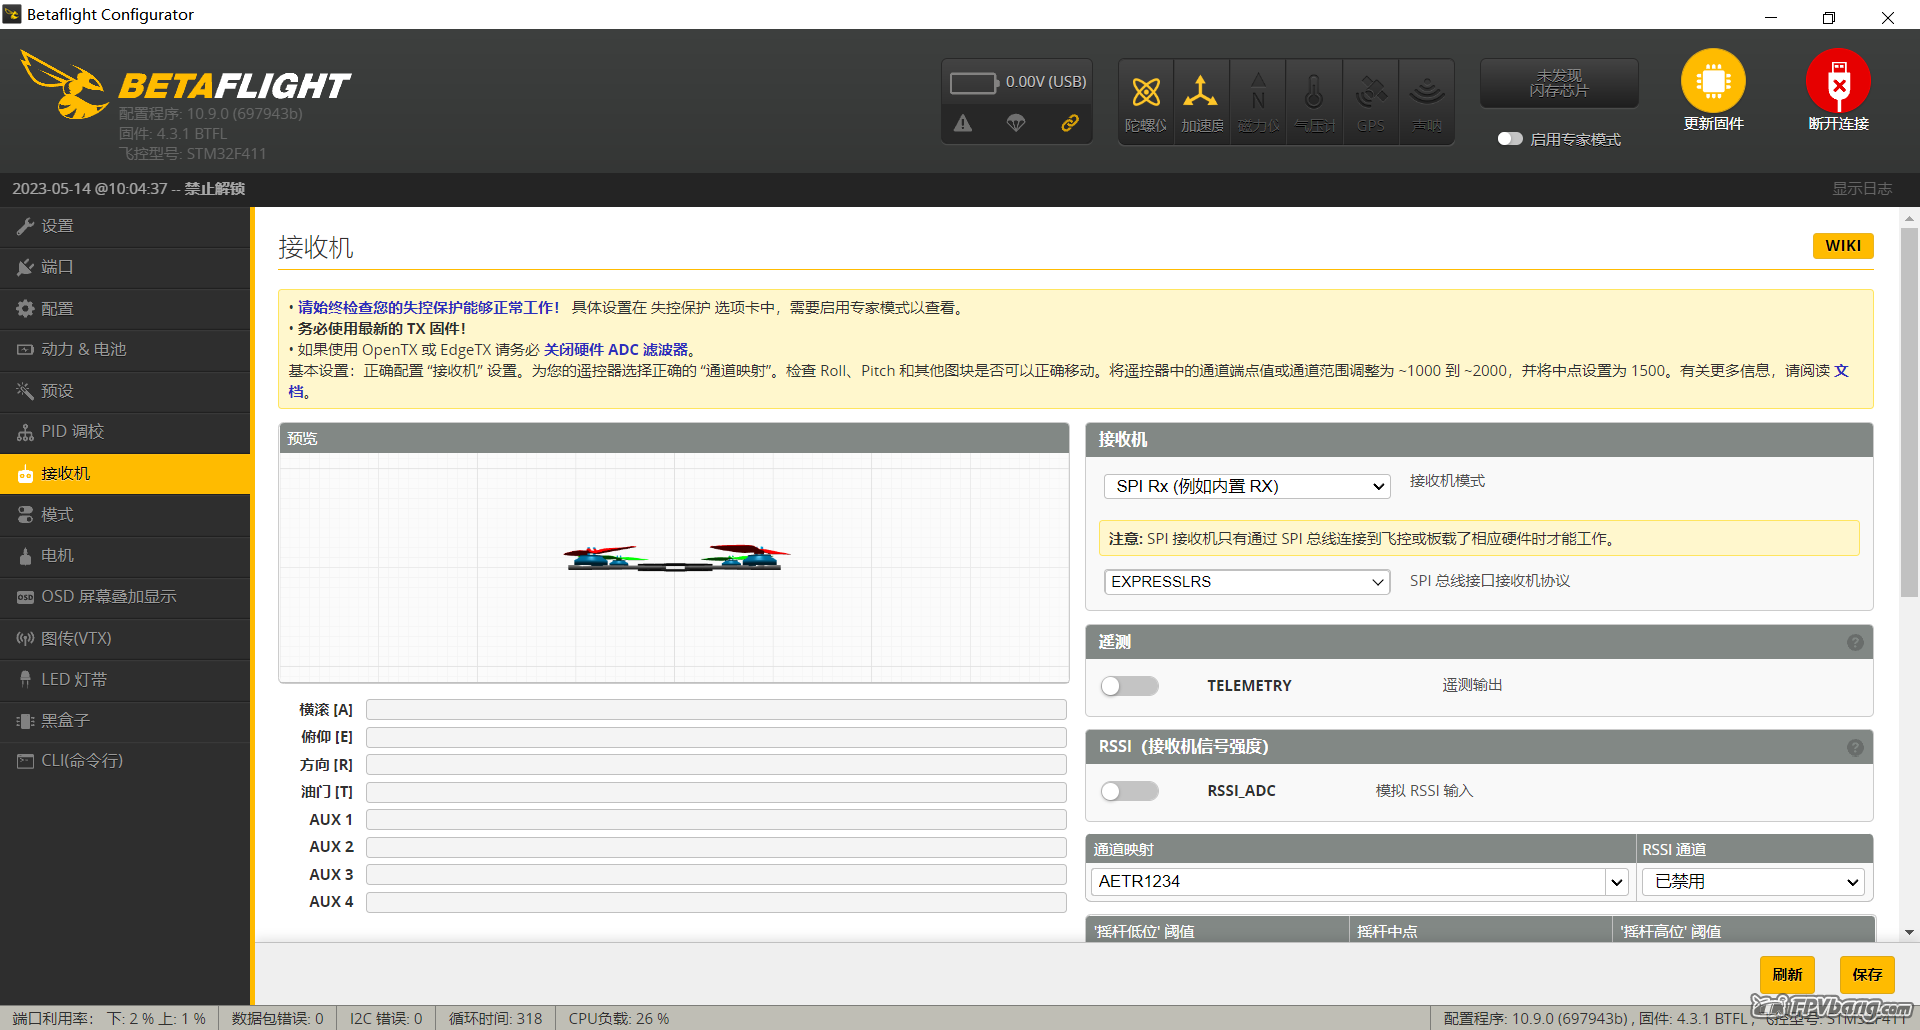Open the CLI(命令行) tab
The height and width of the screenshot is (1030, 1920).
(x=125, y=761)
